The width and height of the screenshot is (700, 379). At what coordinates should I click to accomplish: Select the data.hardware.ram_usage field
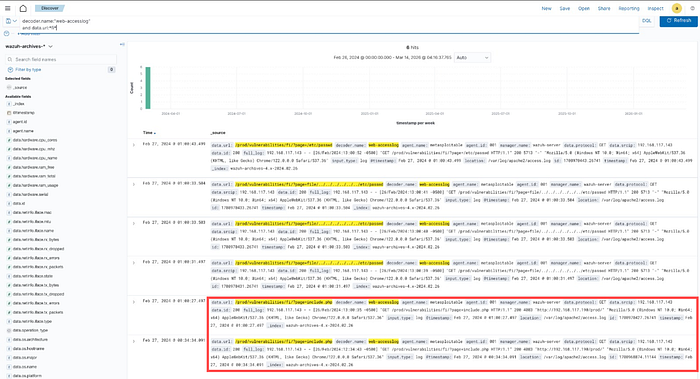click(36, 185)
